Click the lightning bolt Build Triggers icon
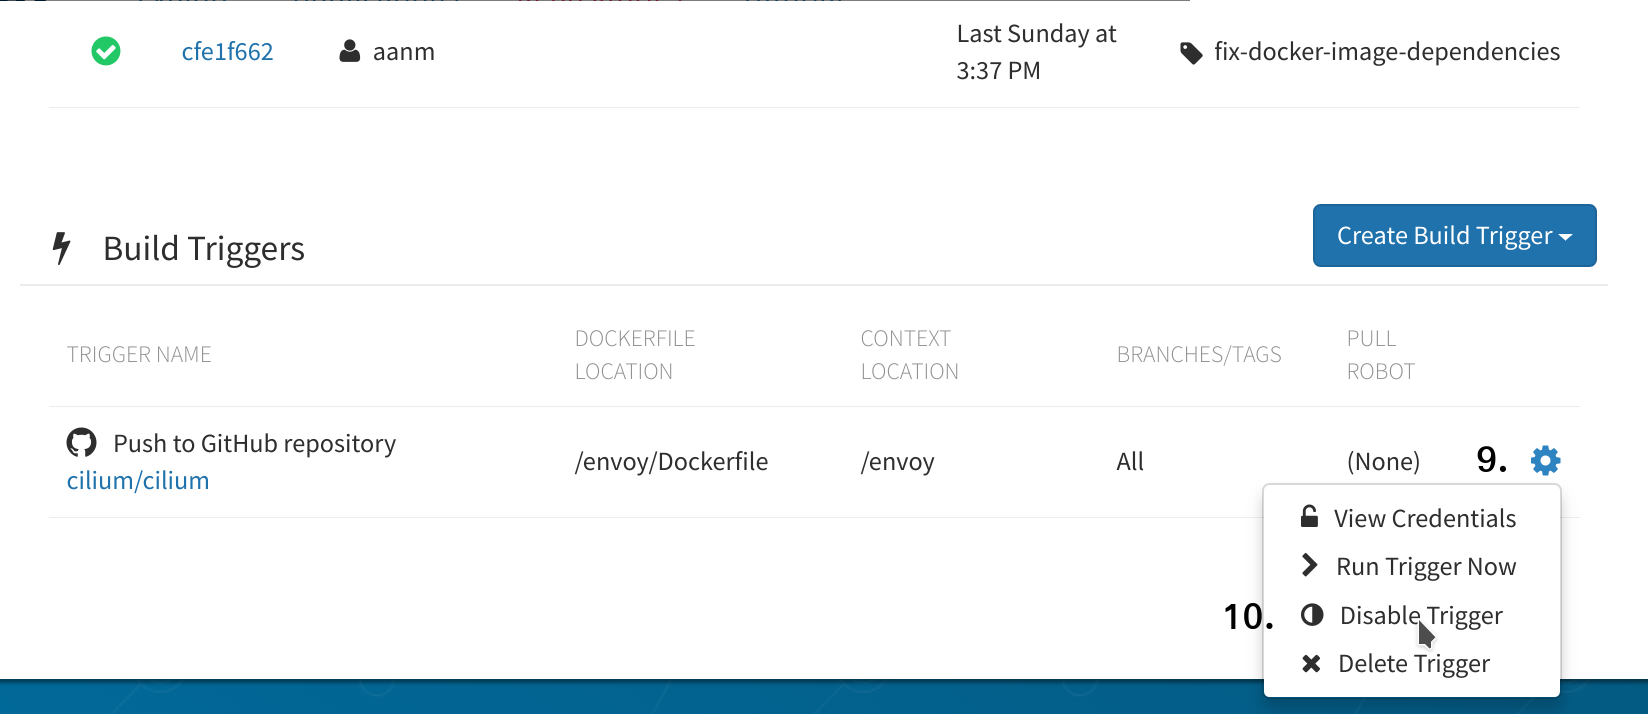This screenshot has width=1648, height=714. pos(62,248)
